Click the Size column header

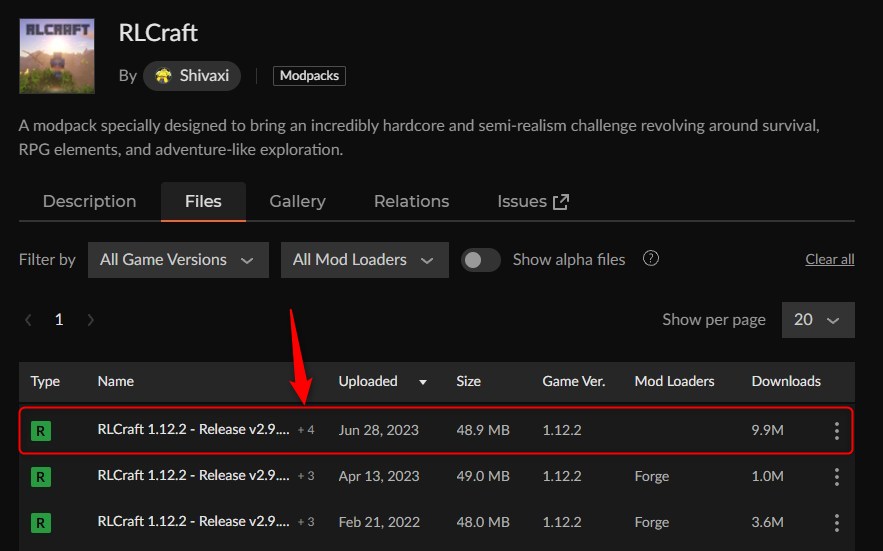[x=469, y=381]
